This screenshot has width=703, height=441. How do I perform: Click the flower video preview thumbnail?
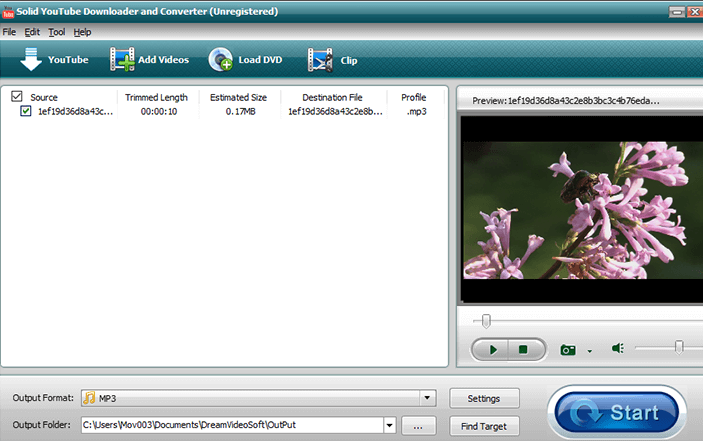tap(583, 210)
